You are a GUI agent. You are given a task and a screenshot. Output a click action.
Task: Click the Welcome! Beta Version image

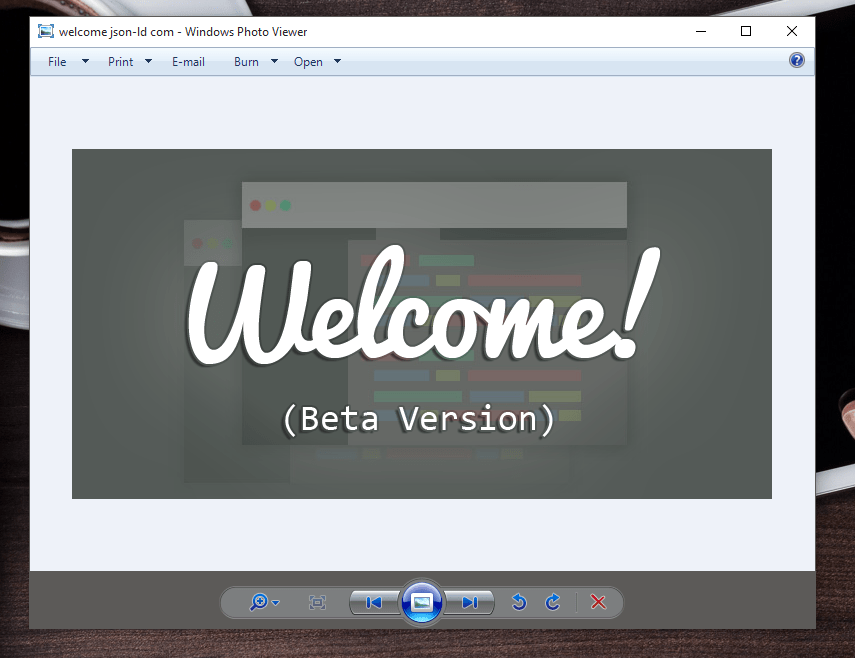(421, 323)
